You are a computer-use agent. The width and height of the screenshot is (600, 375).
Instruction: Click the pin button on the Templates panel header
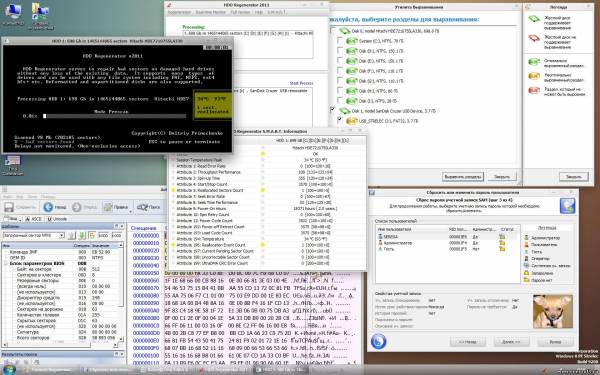(x=116, y=226)
